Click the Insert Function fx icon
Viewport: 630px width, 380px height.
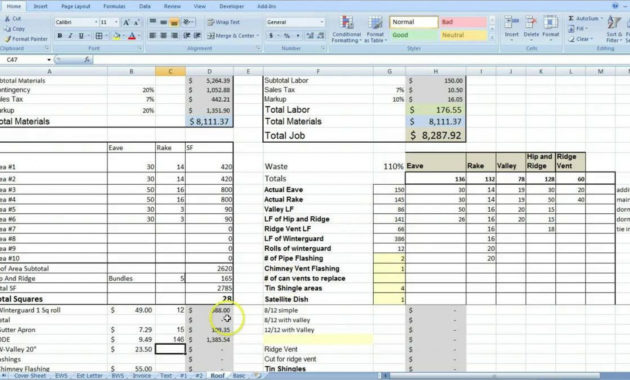(87, 60)
